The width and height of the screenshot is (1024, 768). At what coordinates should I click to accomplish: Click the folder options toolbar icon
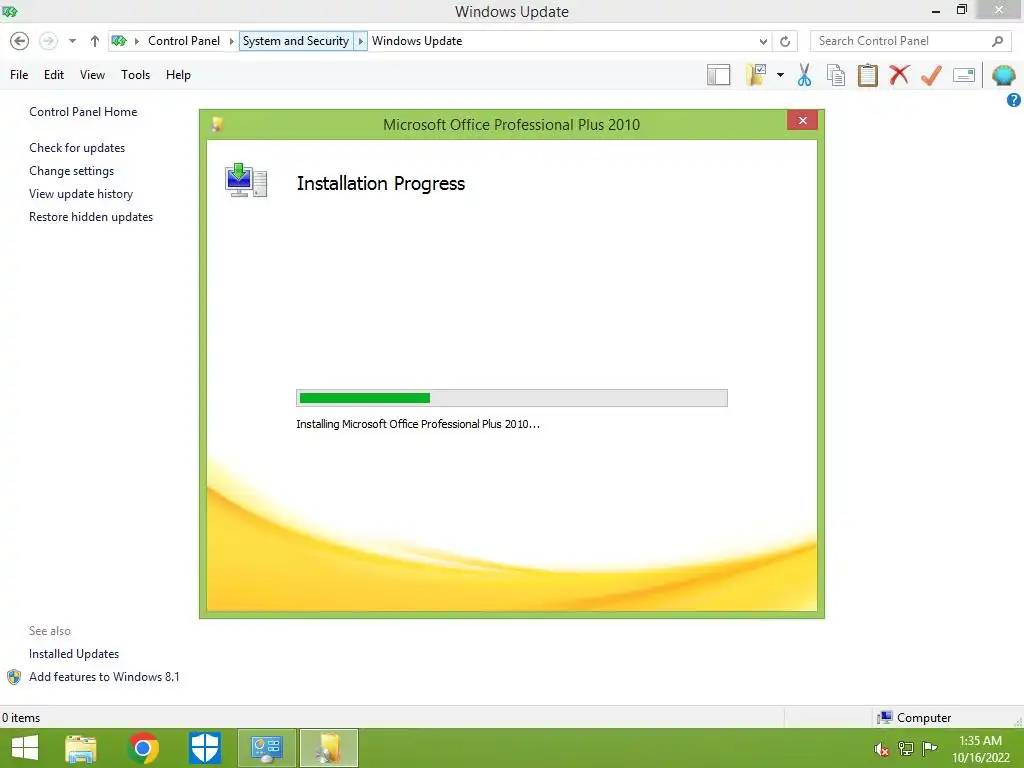pos(757,75)
